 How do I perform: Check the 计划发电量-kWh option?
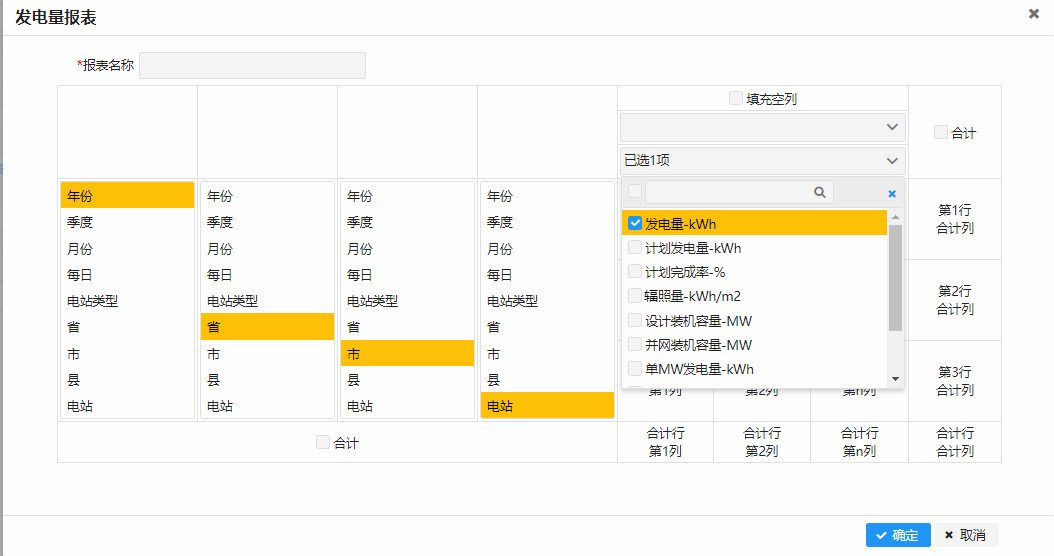635,248
